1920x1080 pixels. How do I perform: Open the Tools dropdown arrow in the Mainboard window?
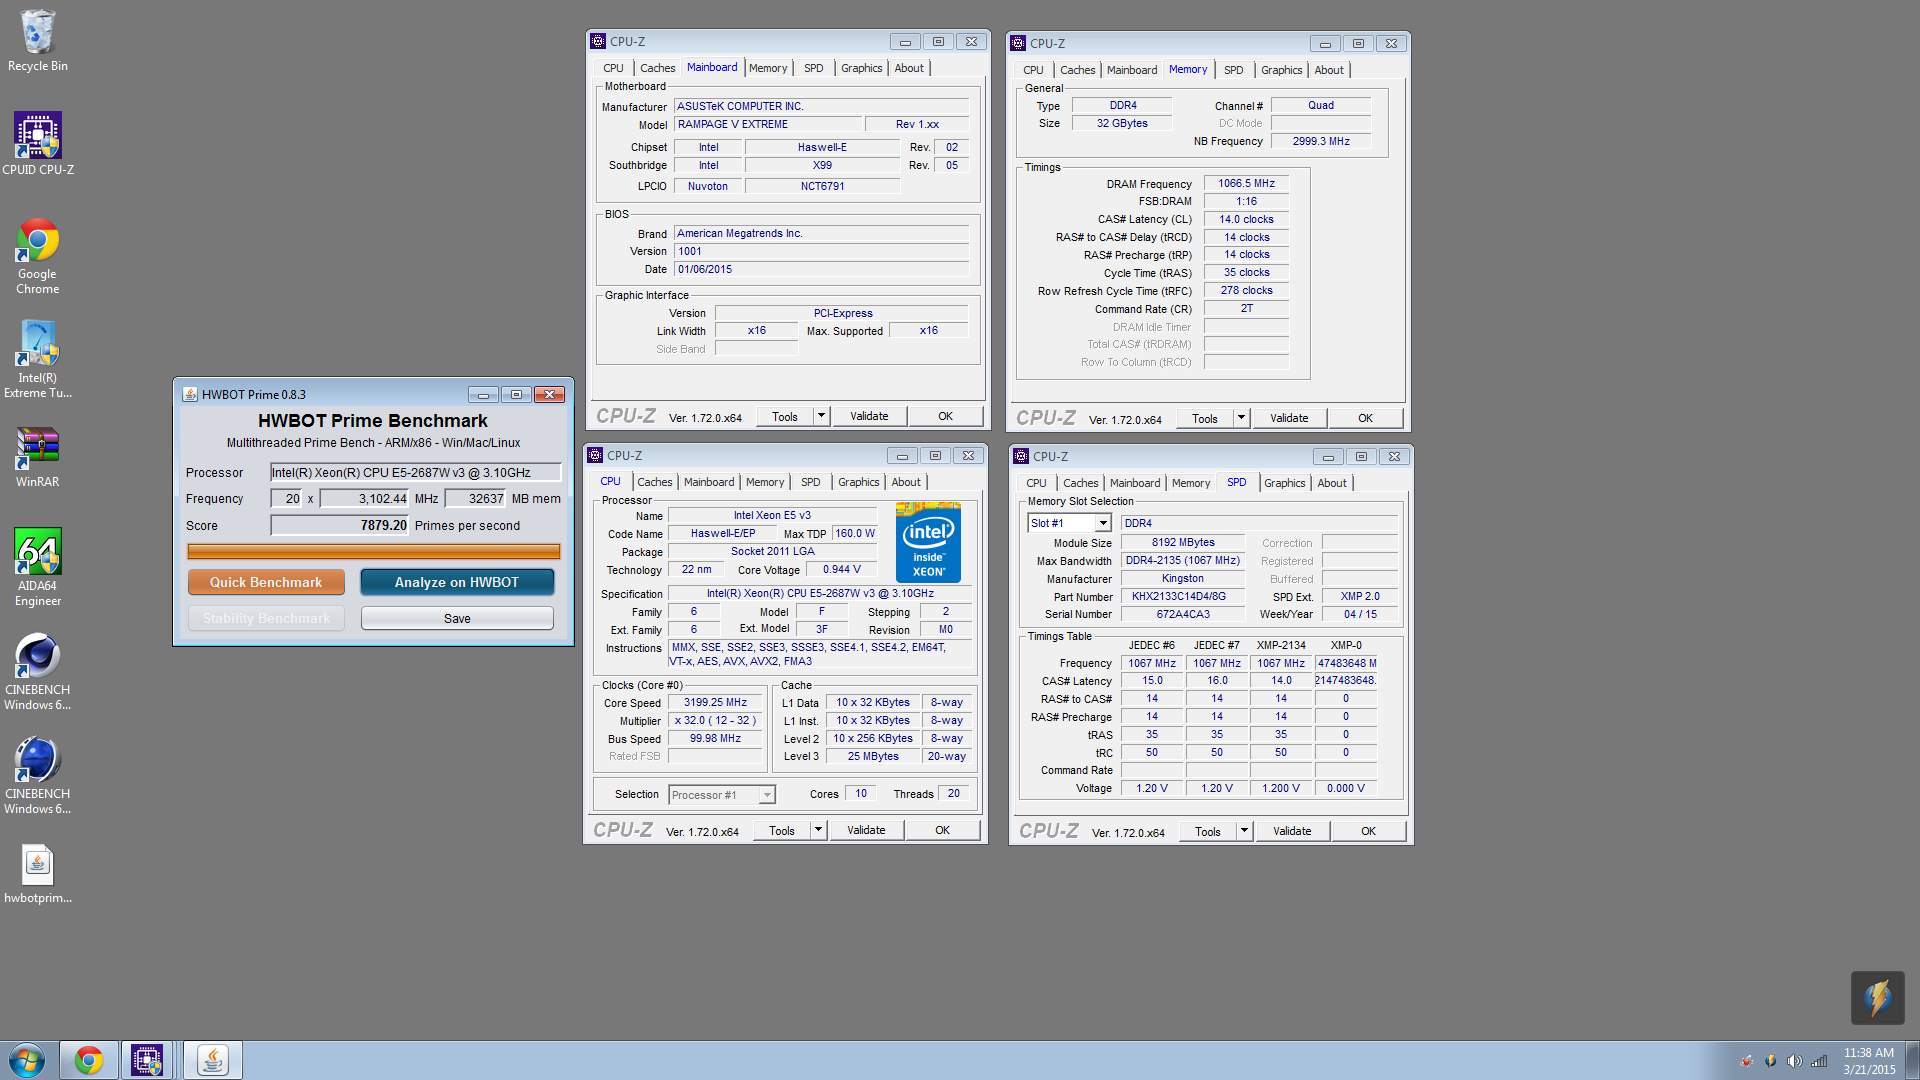tap(821, 416)
